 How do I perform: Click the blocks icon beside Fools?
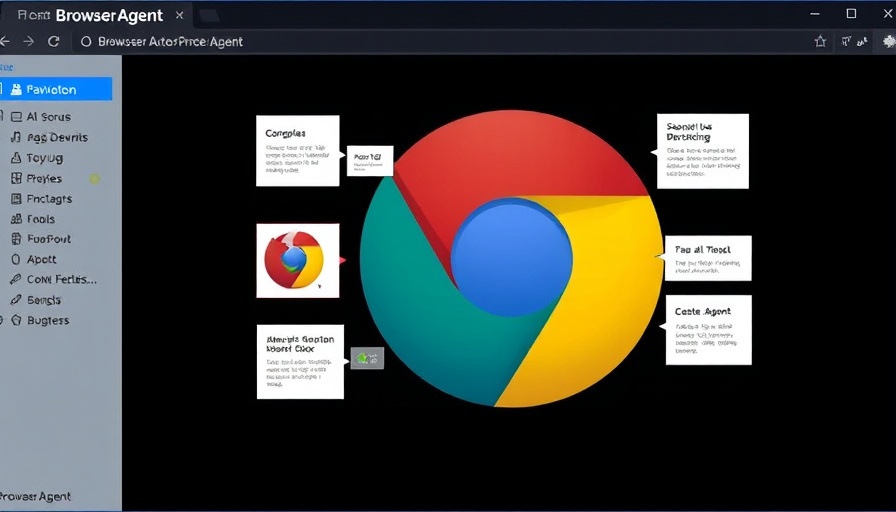pos(16,219)
